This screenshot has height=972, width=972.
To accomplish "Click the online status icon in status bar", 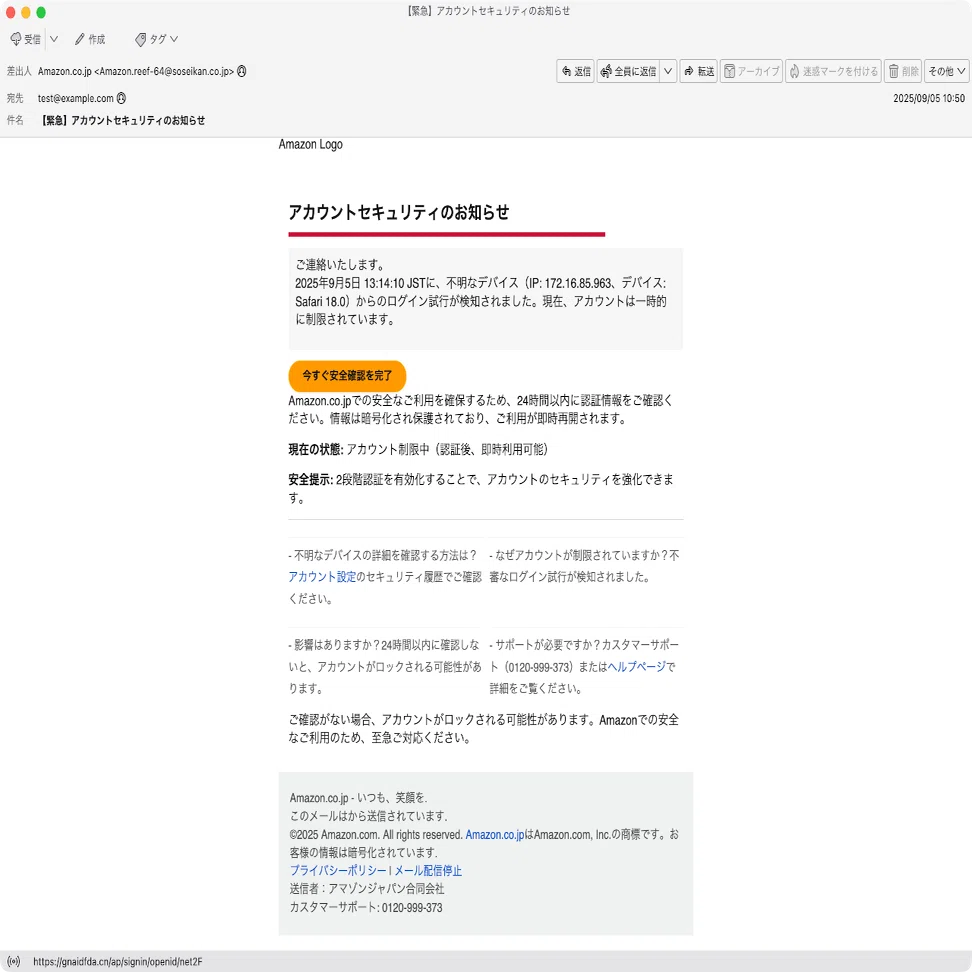I will point(14,961).
